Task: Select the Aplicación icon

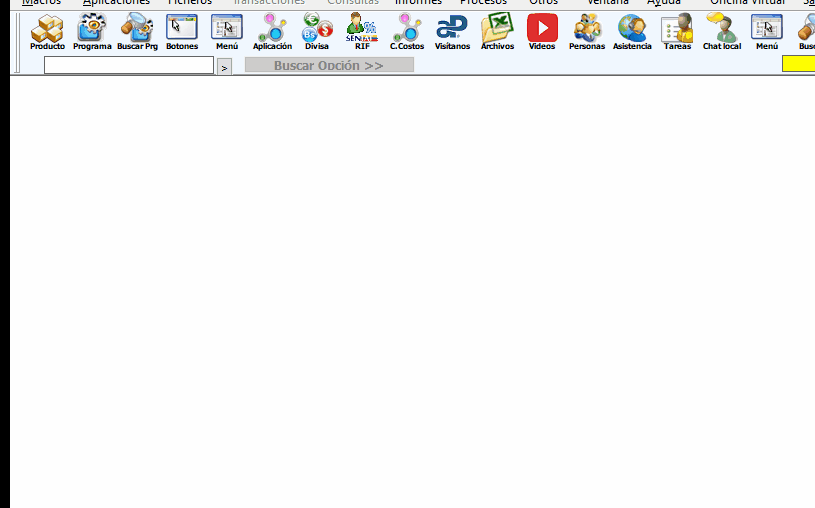Action: click(272, 32)
